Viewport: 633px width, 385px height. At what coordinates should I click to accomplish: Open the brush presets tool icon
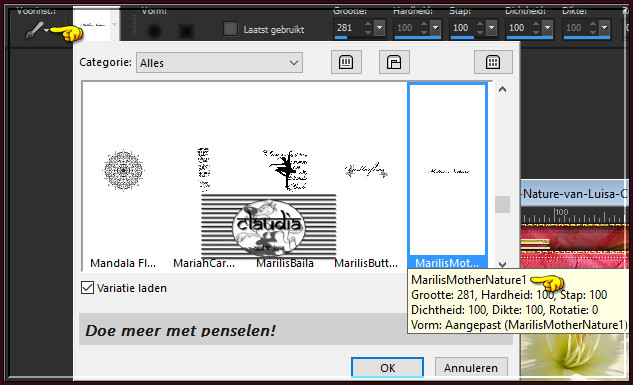tap(35, 30)
